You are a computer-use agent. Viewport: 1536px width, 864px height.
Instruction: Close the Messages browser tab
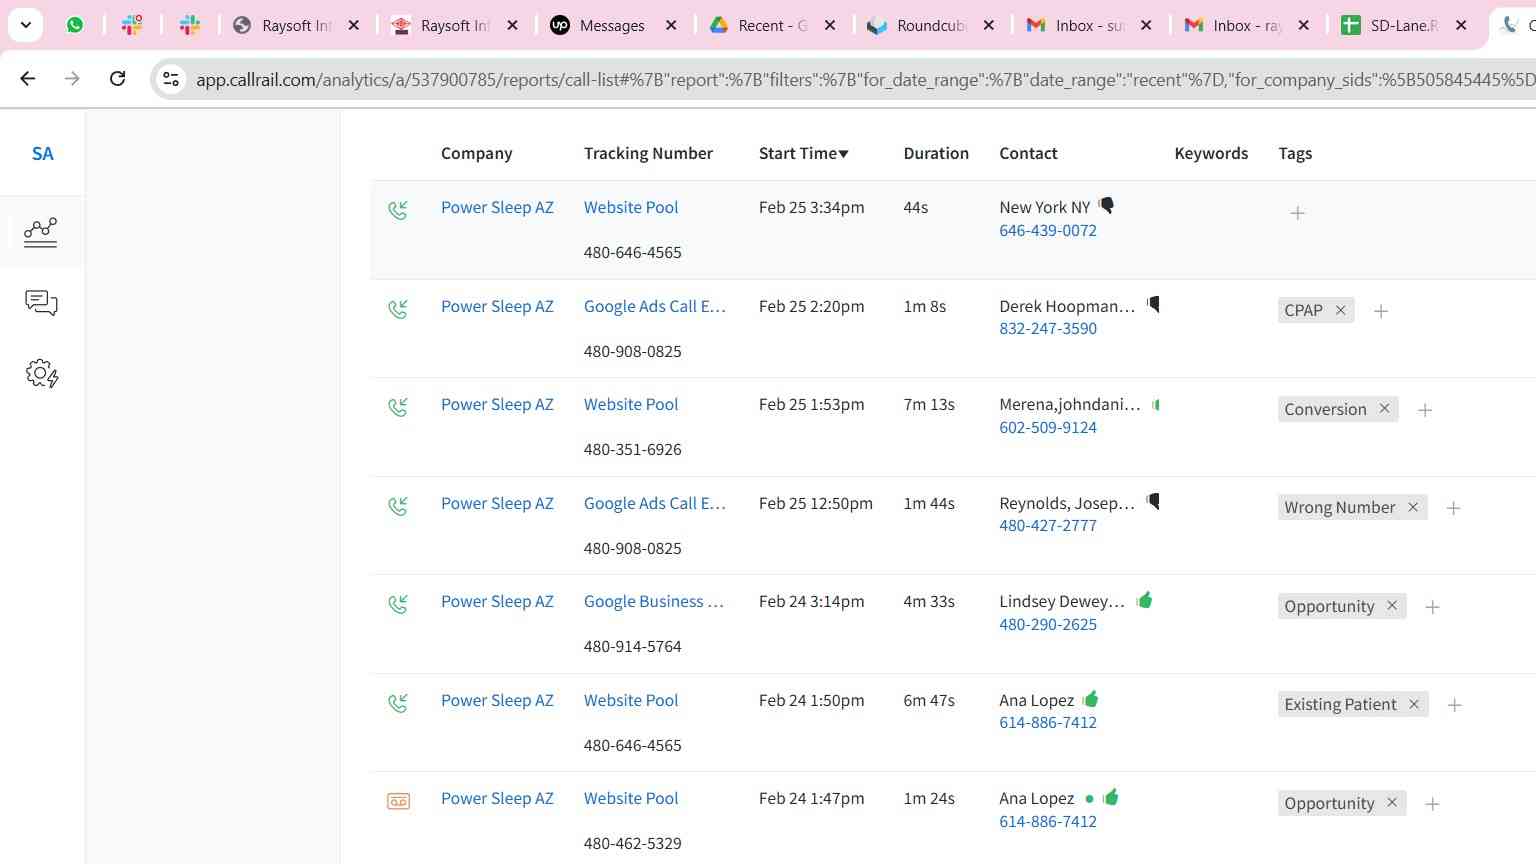(671, 25)
